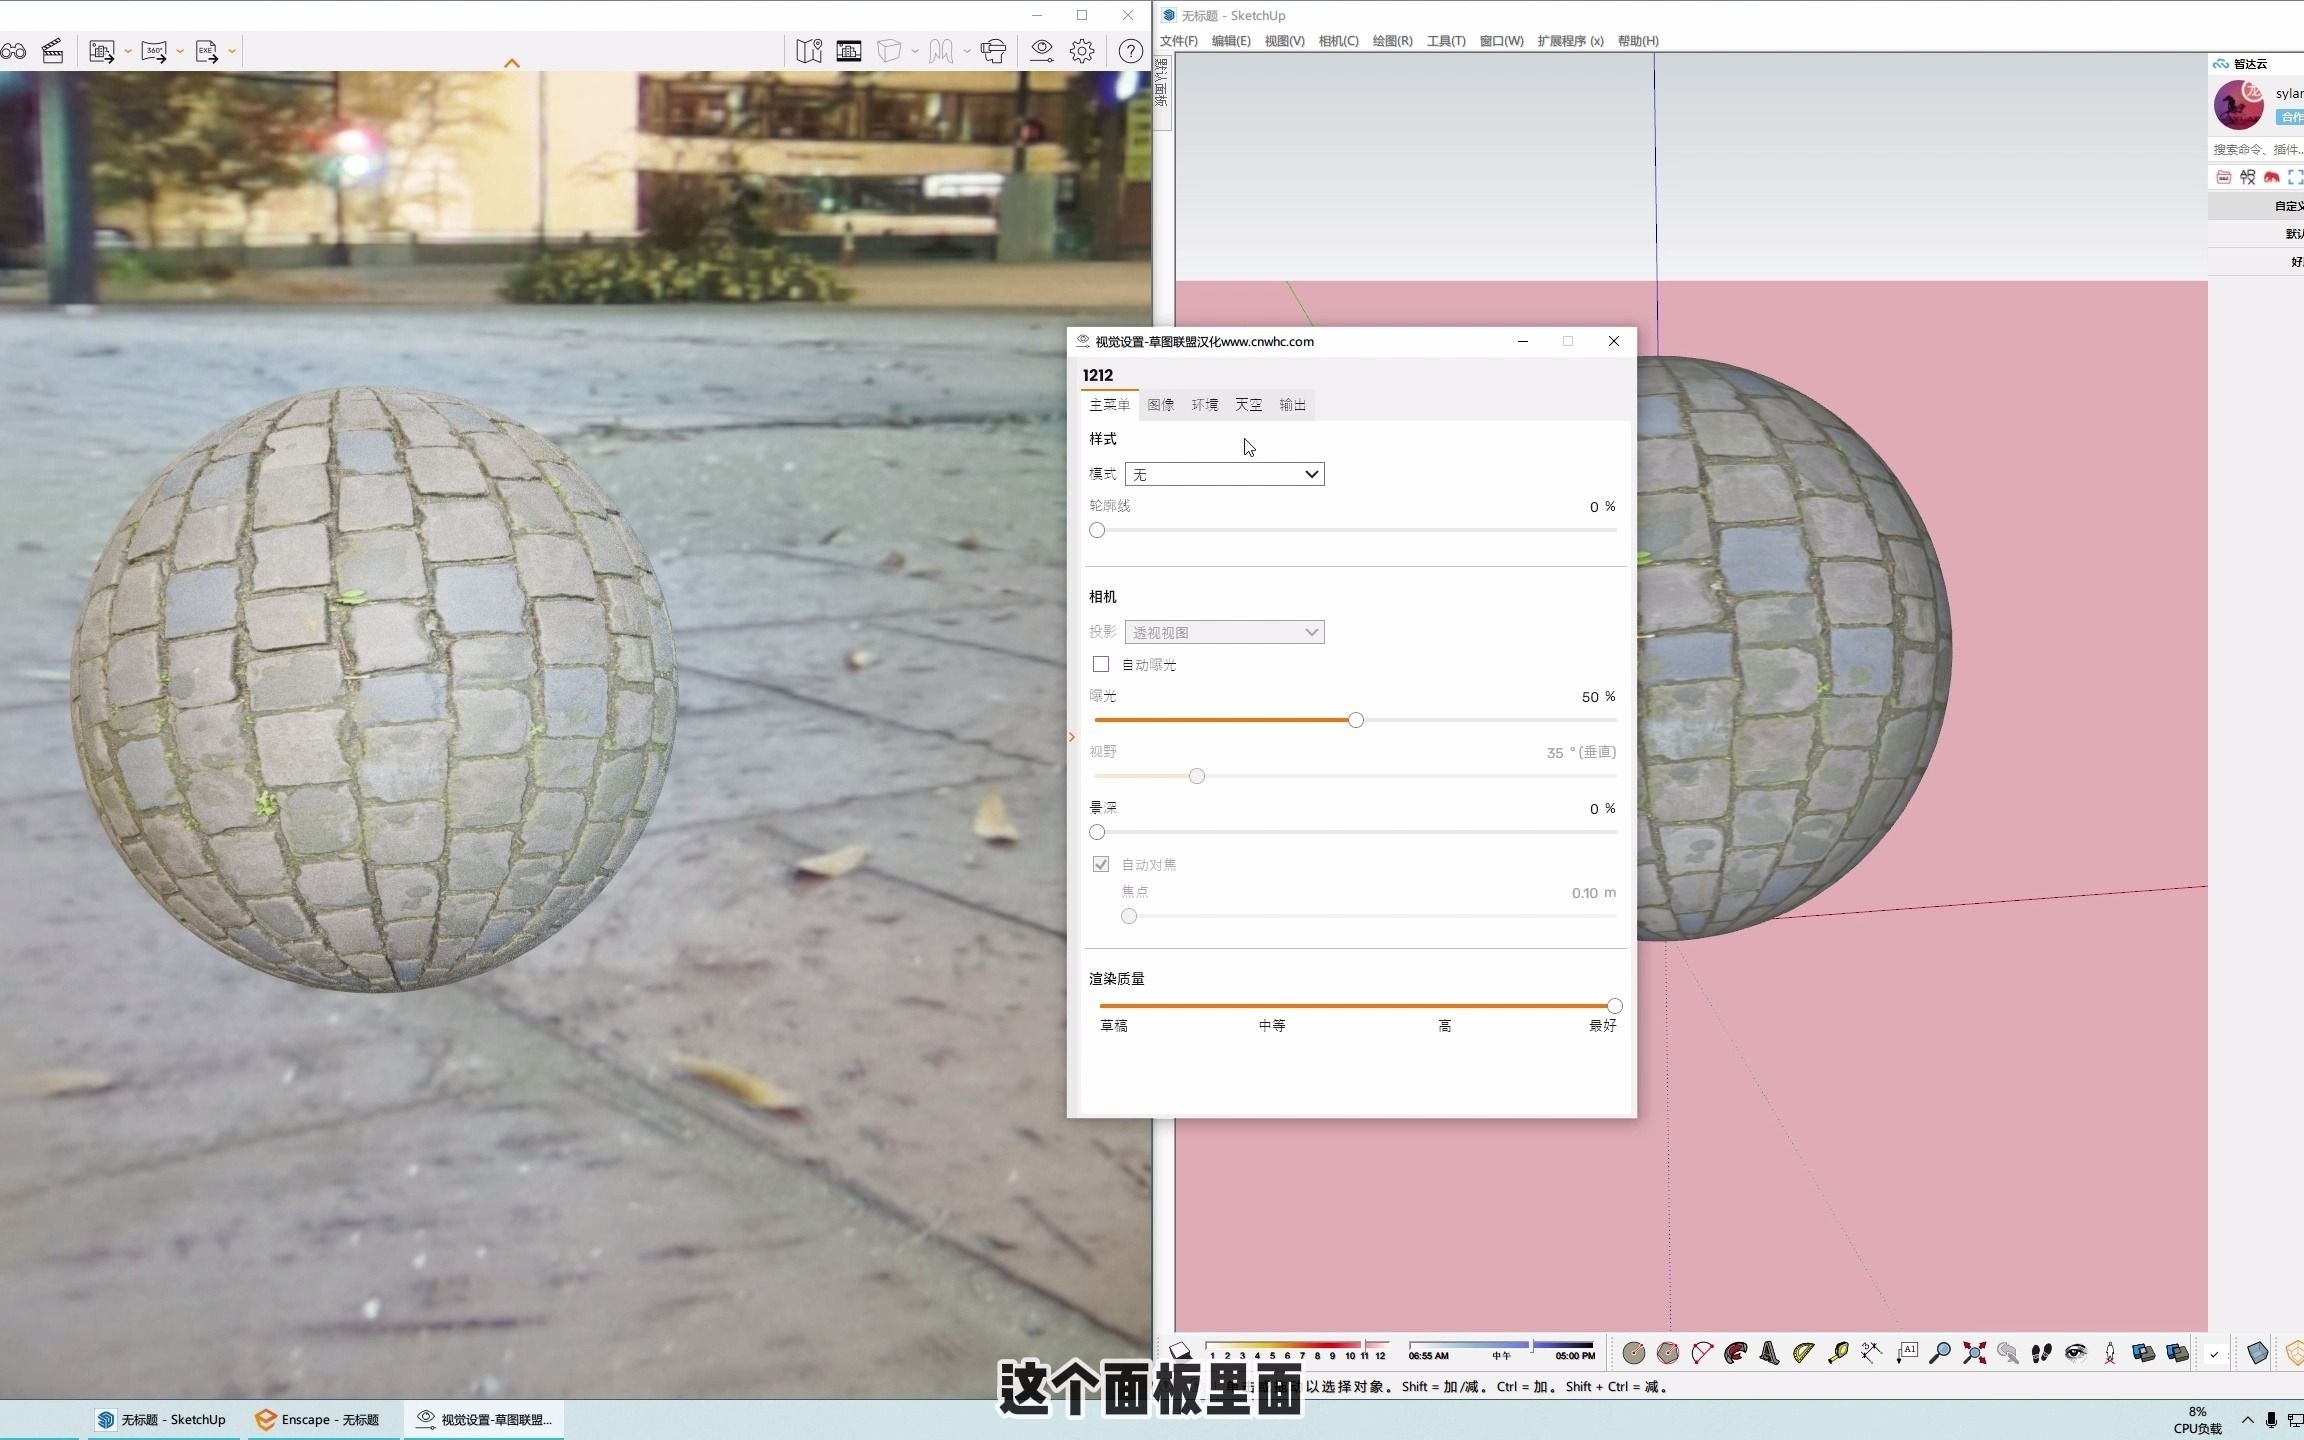Expand the 360 panorama export dropdown arrow
The image size is (2304, 1440).
click(x=180, y=51)
